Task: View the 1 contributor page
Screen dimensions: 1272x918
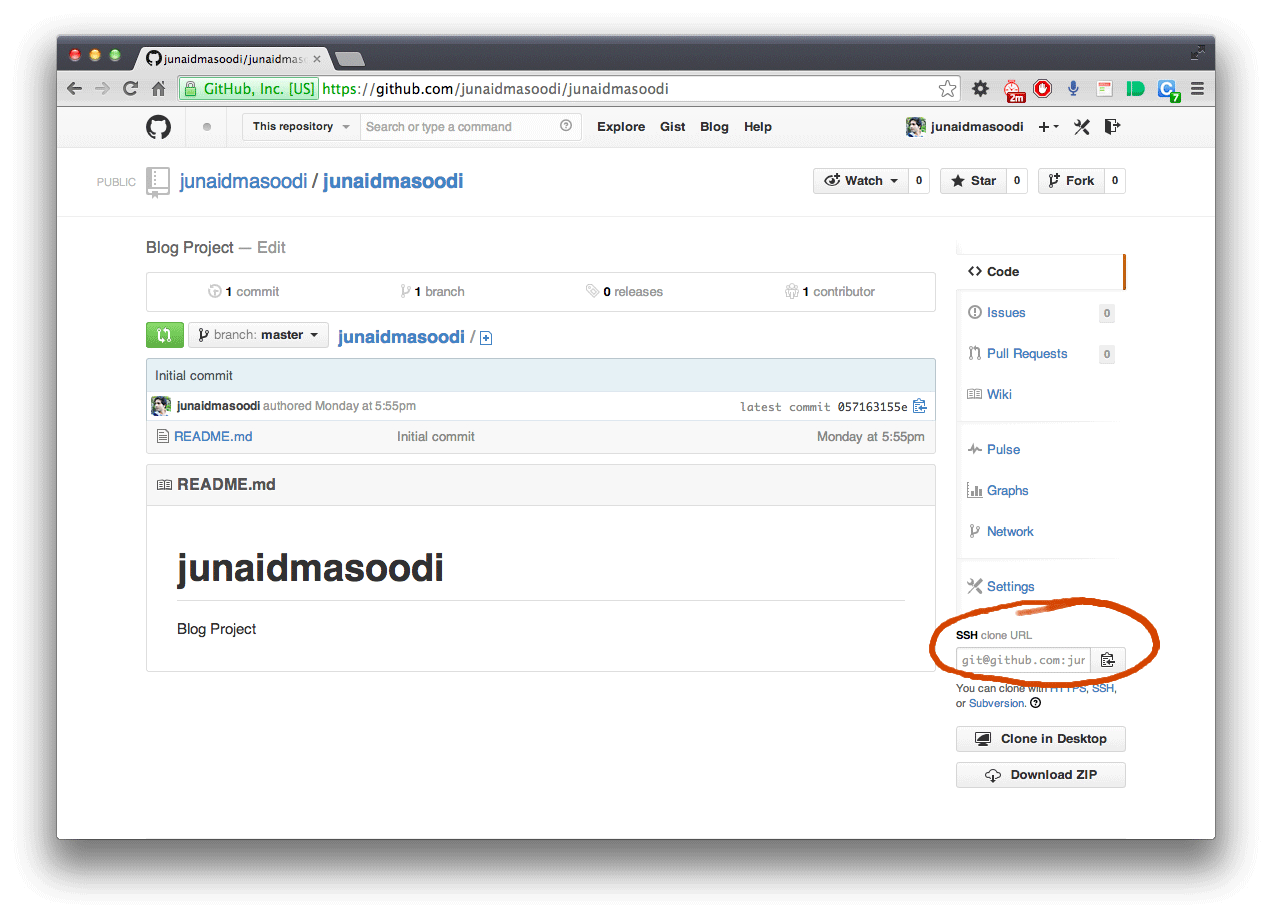Action: tap(830, 292)
